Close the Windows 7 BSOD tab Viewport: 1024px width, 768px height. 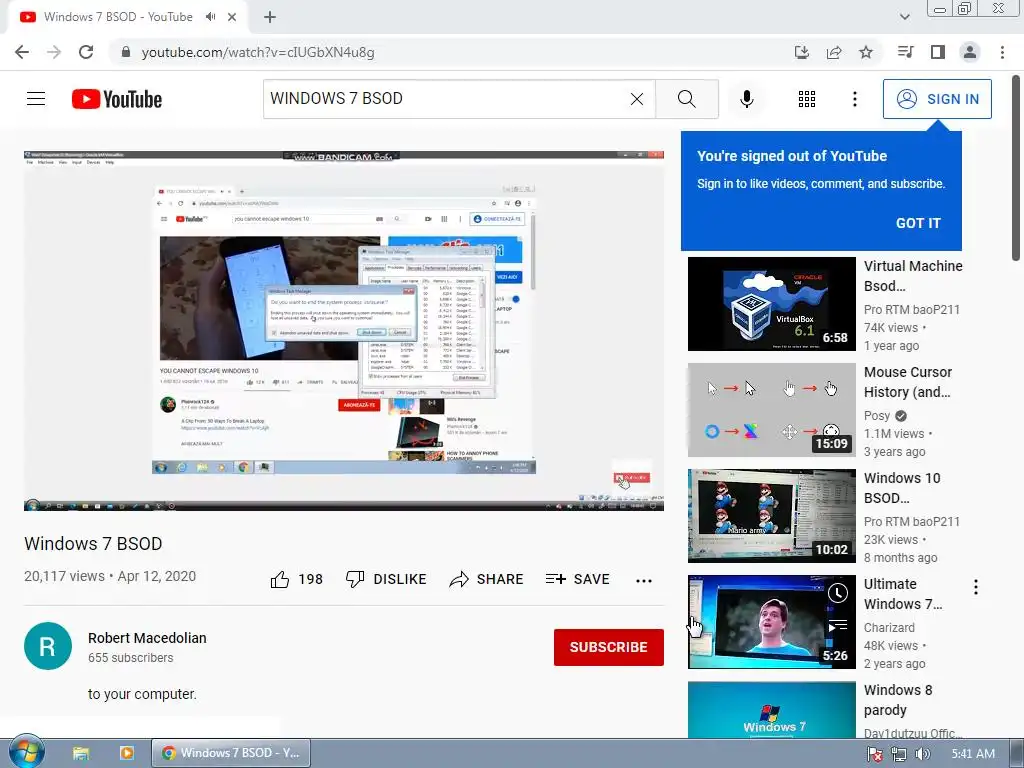[232, 17]
